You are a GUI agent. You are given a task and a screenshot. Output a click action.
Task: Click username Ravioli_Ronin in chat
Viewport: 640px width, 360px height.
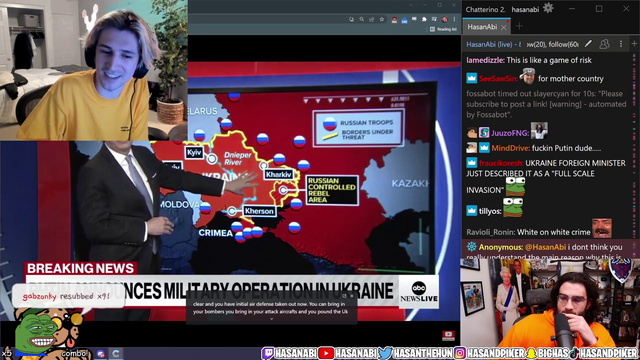pyautogui.click(x=490, y=232)
